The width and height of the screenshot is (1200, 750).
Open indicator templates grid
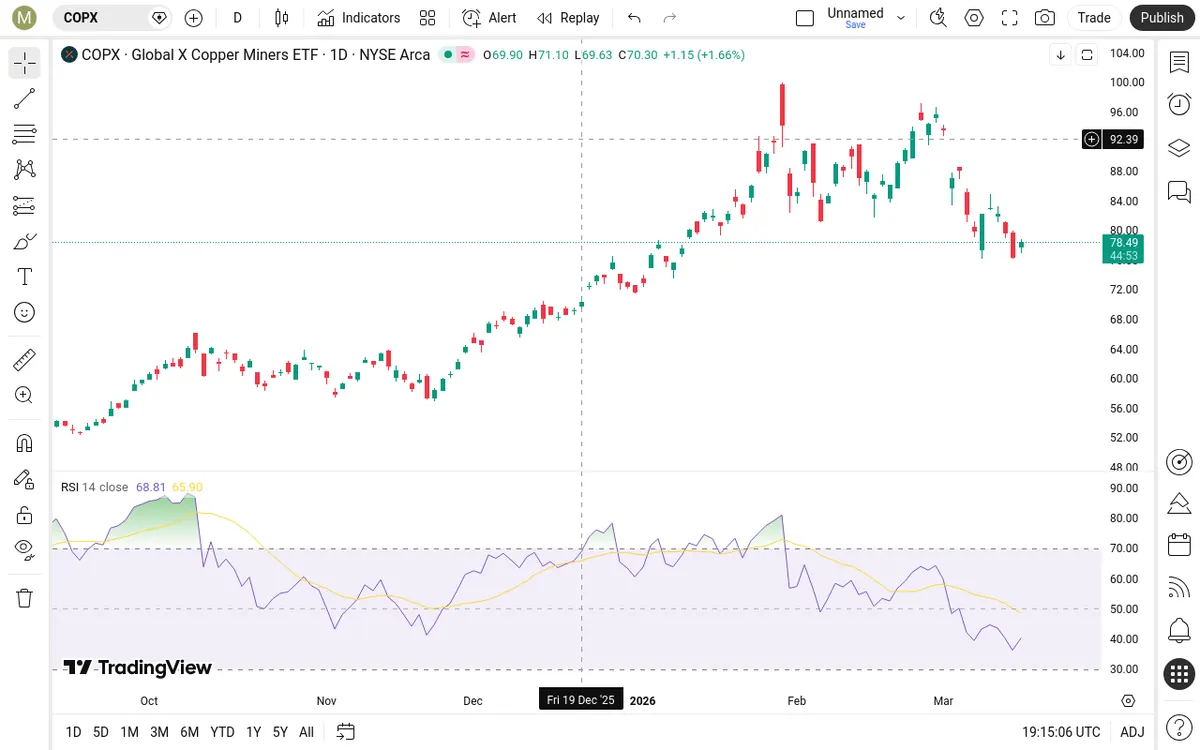(428, 17)
